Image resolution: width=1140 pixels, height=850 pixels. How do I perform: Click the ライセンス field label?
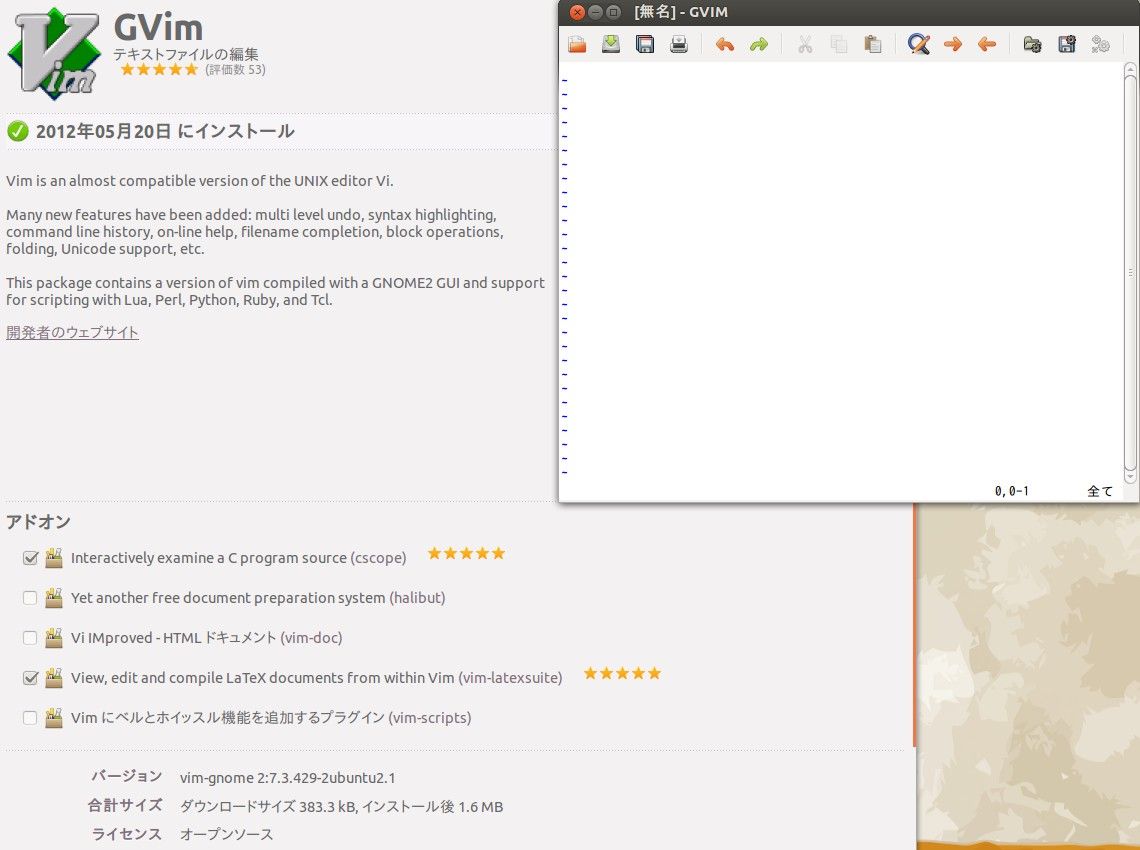pyautogui.click(x=127, y=834)
